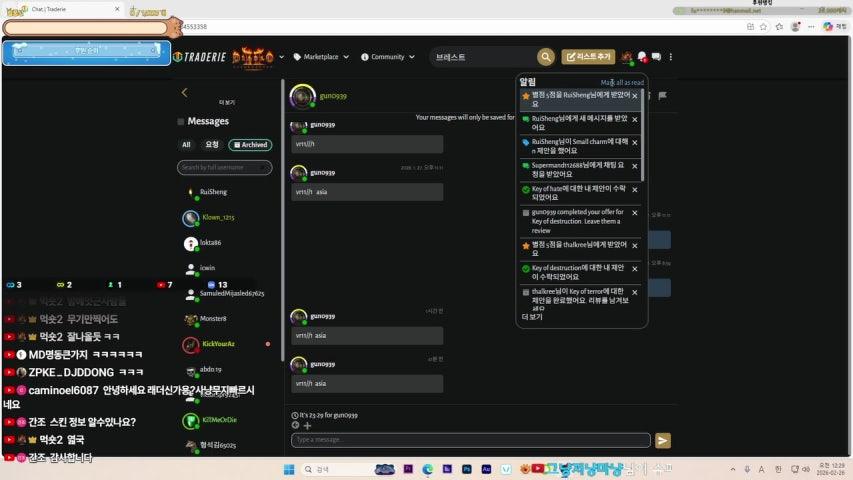Focus the search by username field
The image size is (853, 480).
[x=224, y=168]
